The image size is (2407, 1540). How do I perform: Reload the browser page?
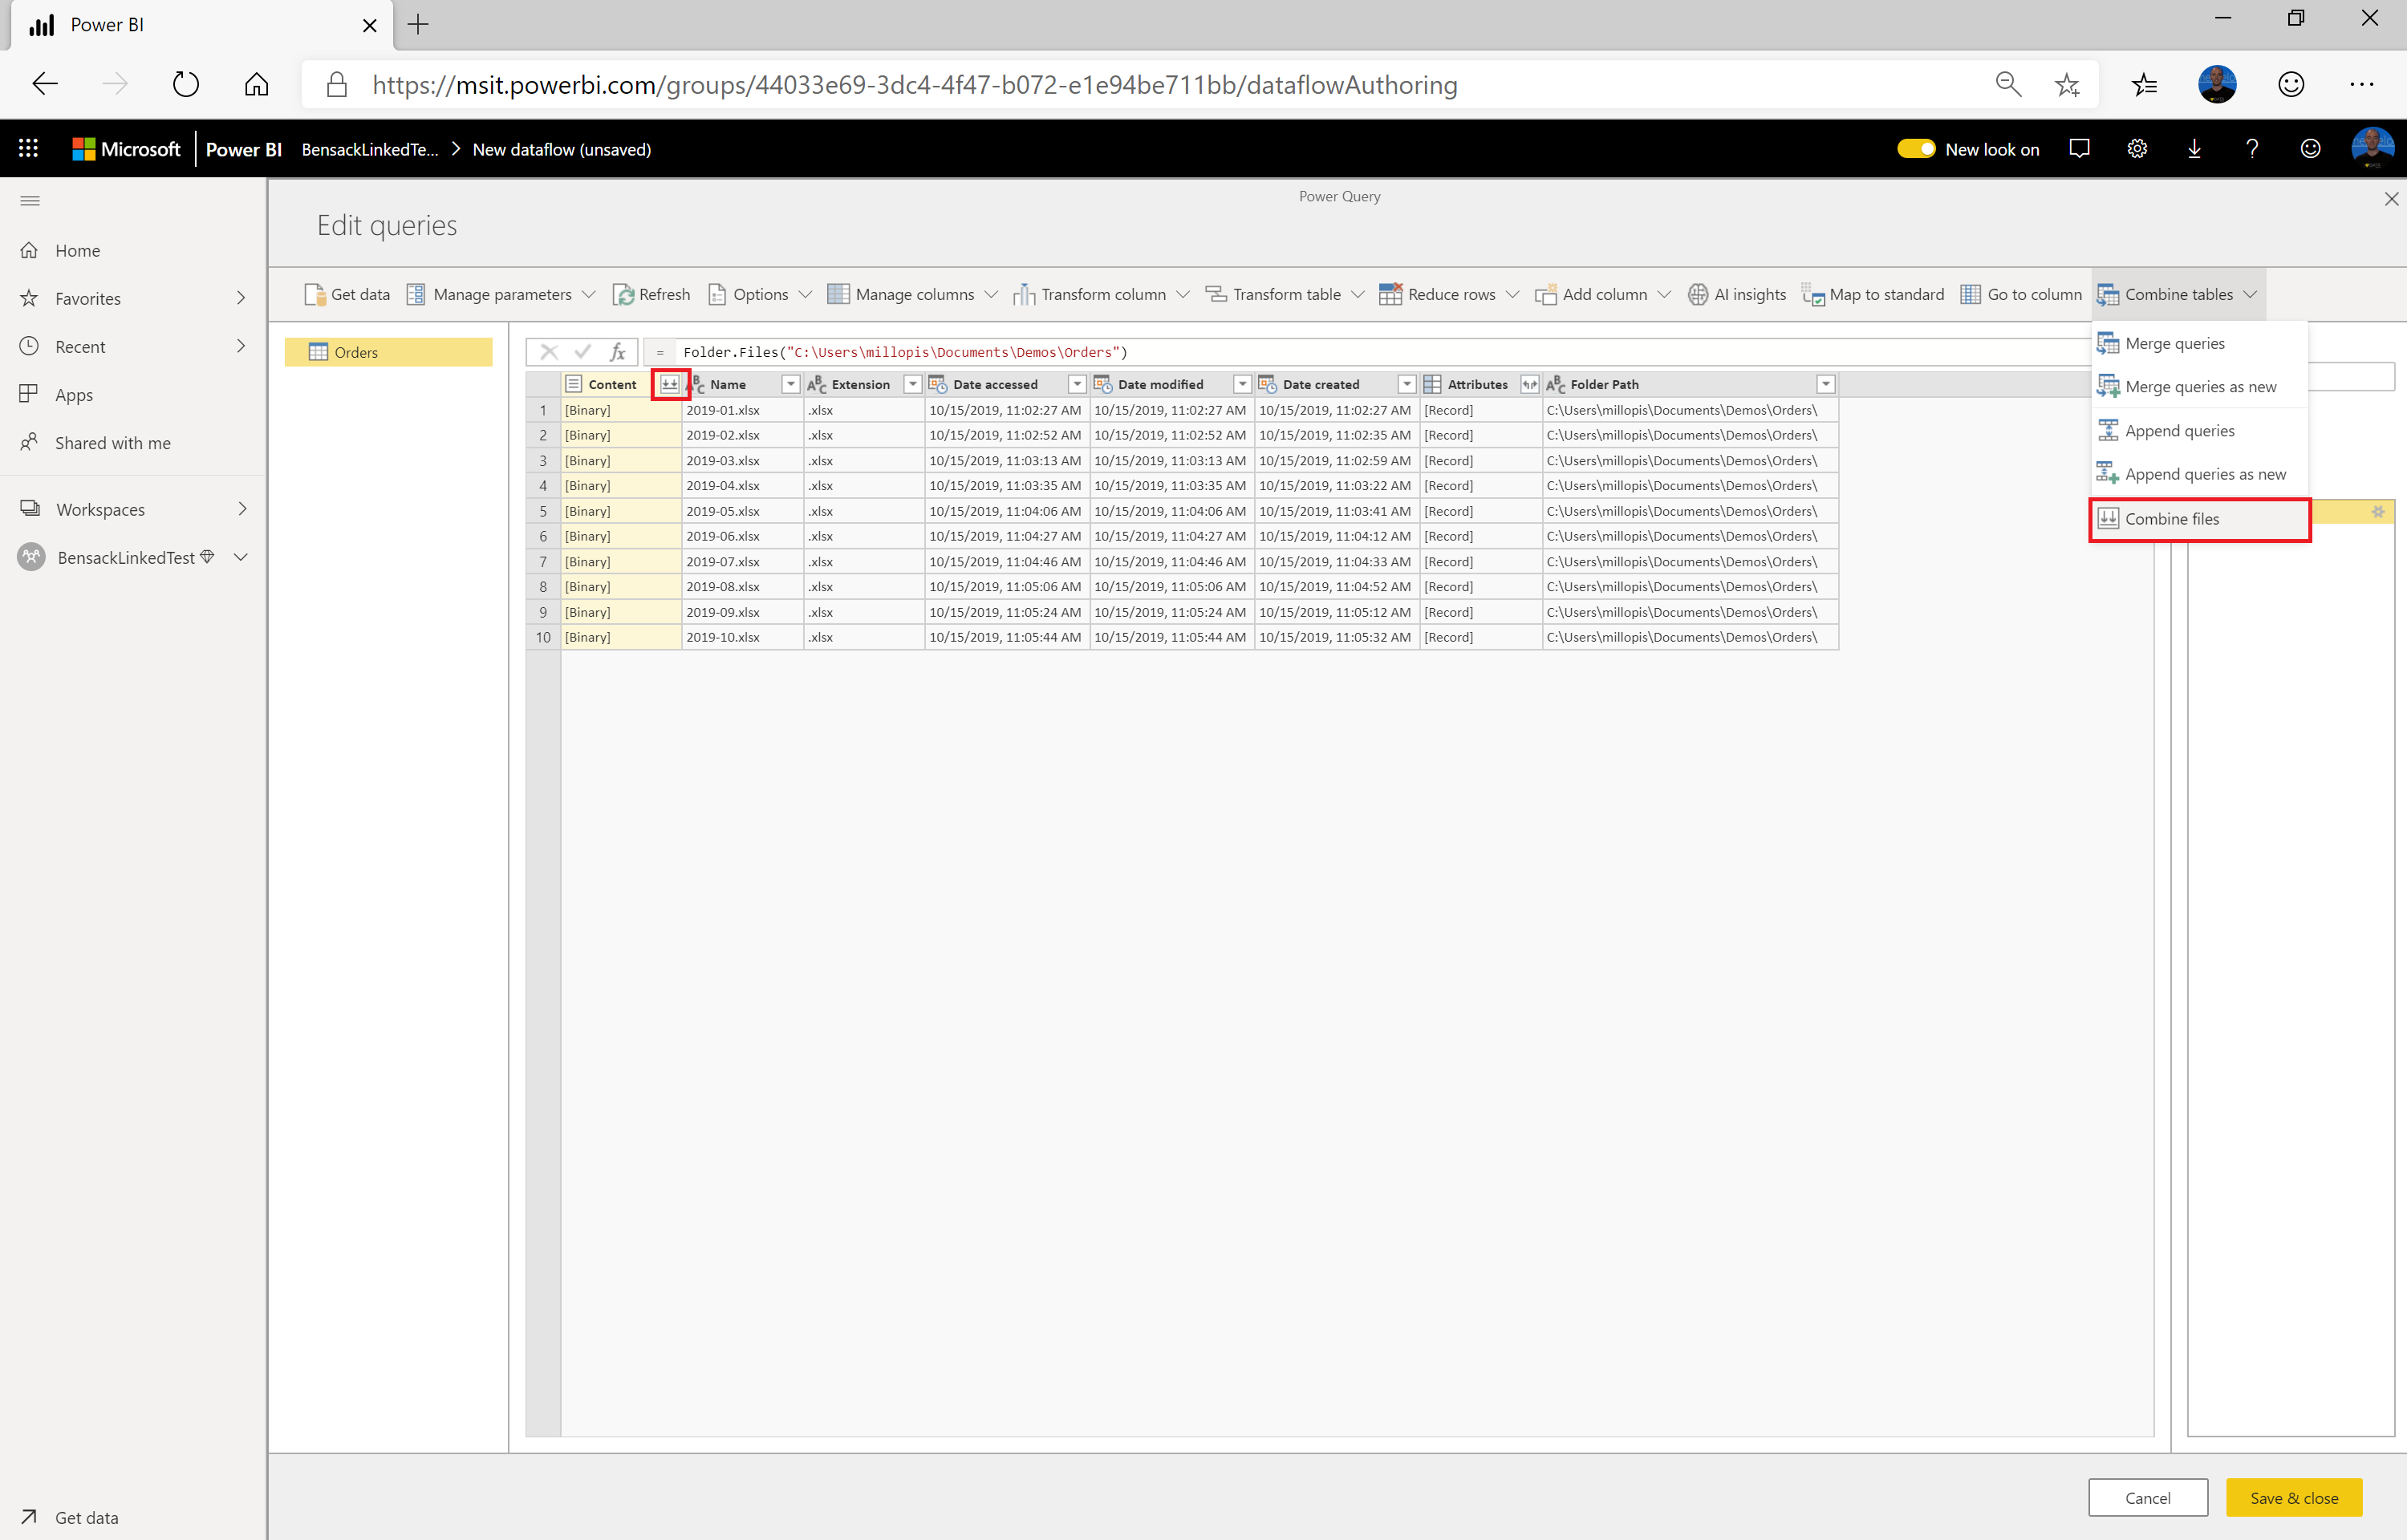click(x=186, y=84)
